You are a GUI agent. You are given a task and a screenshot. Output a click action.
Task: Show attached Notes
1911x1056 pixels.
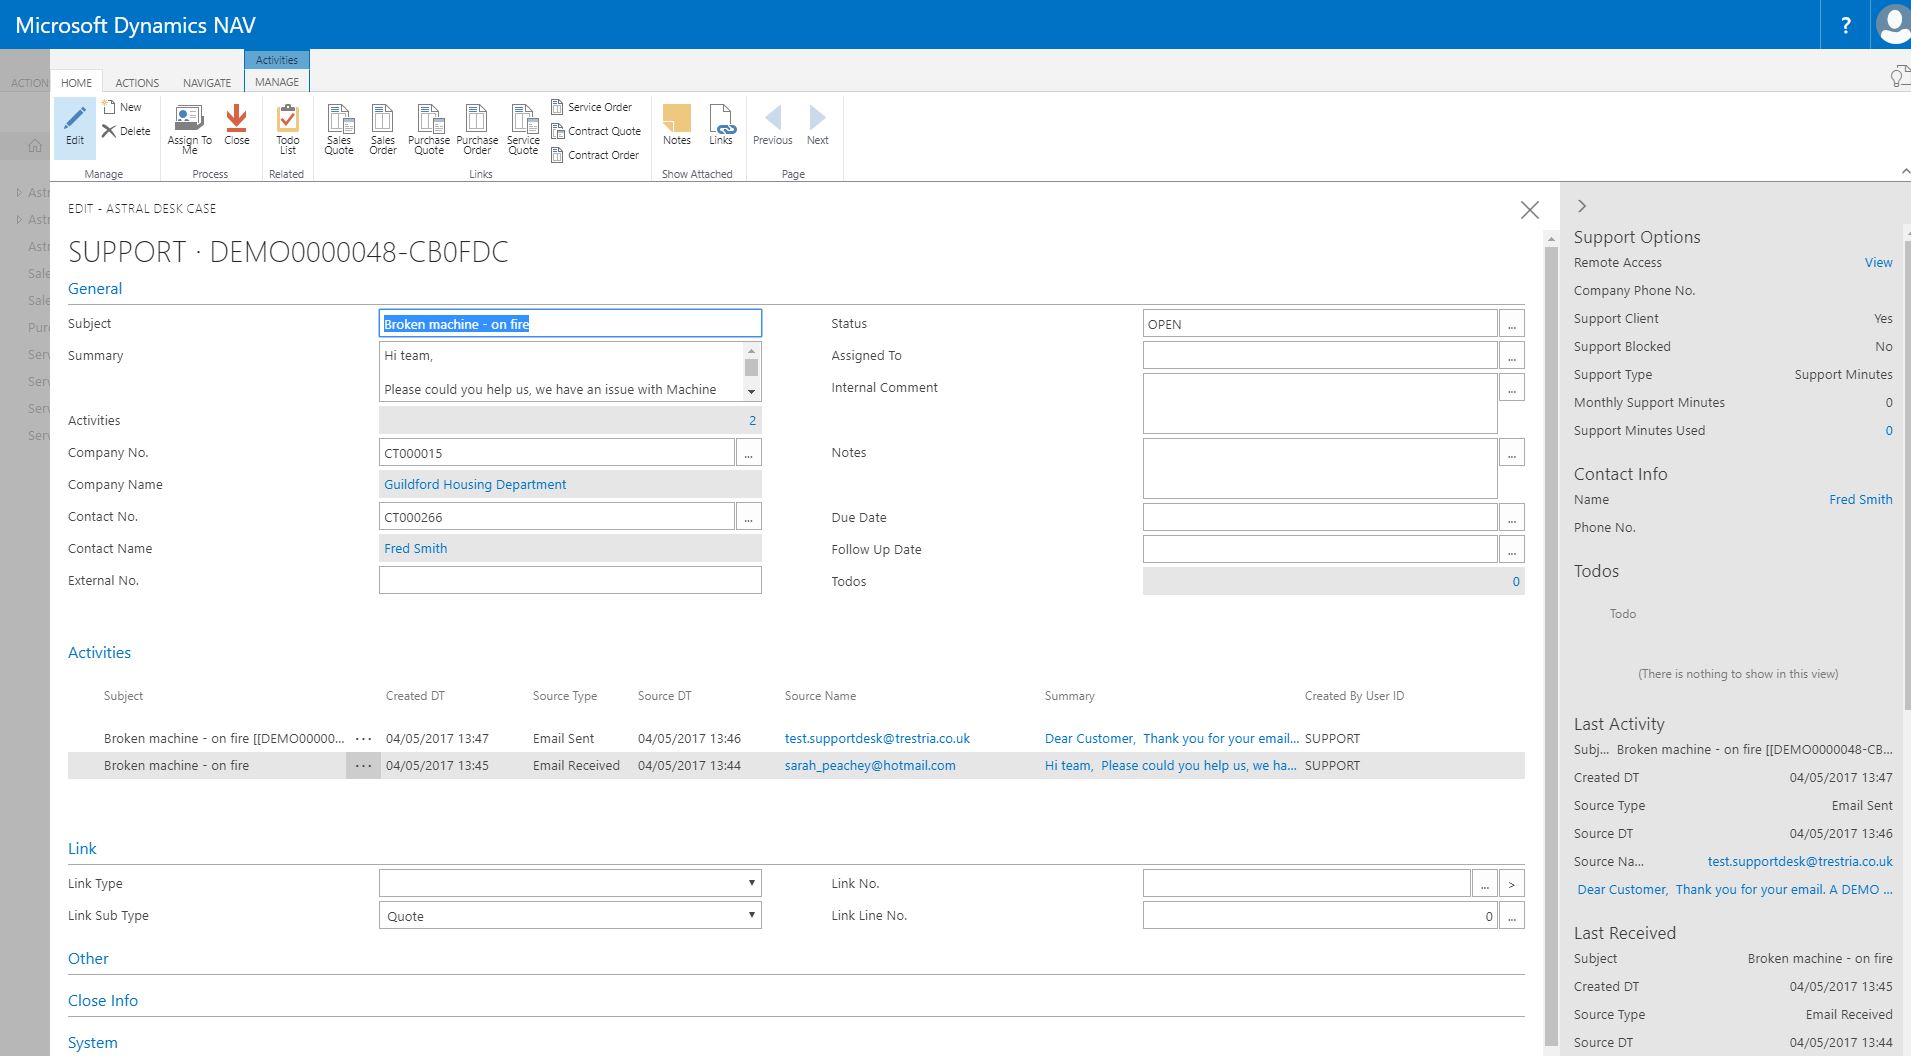[x=677, y=125]
